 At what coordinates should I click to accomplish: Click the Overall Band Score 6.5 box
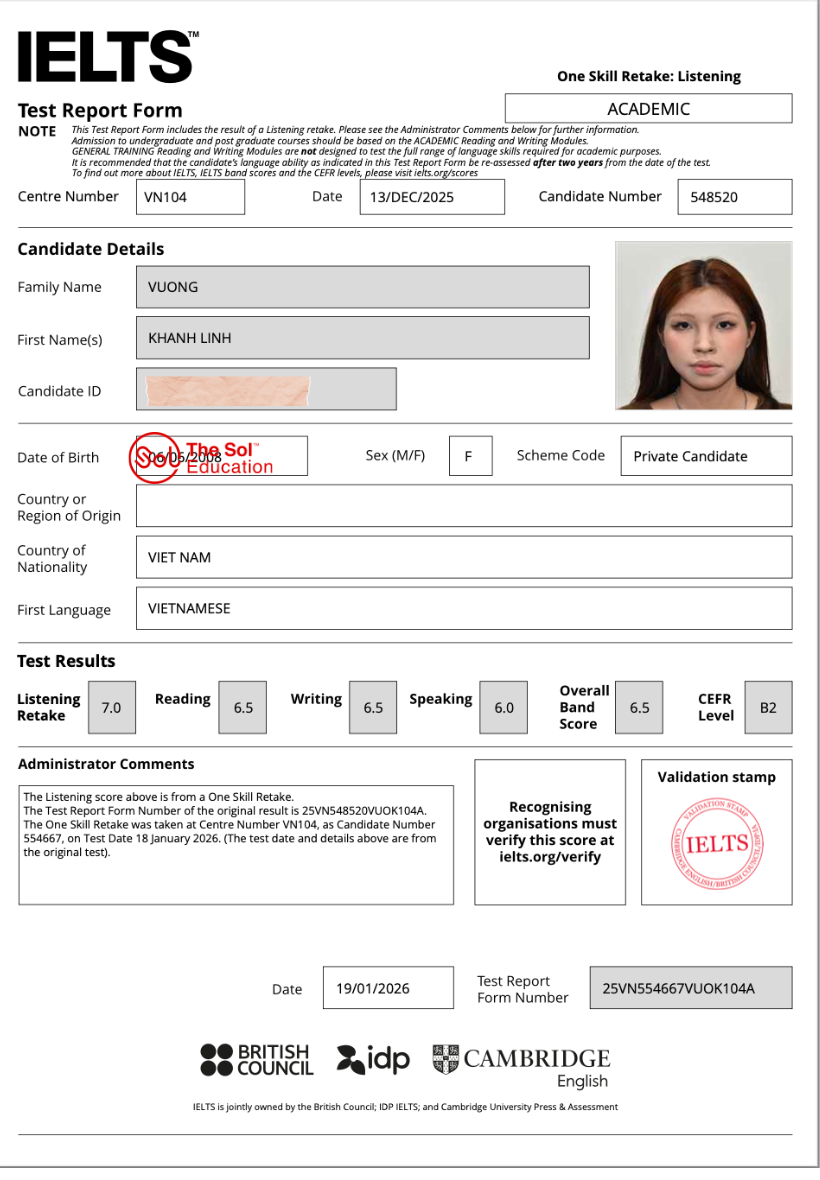point(638,707)
